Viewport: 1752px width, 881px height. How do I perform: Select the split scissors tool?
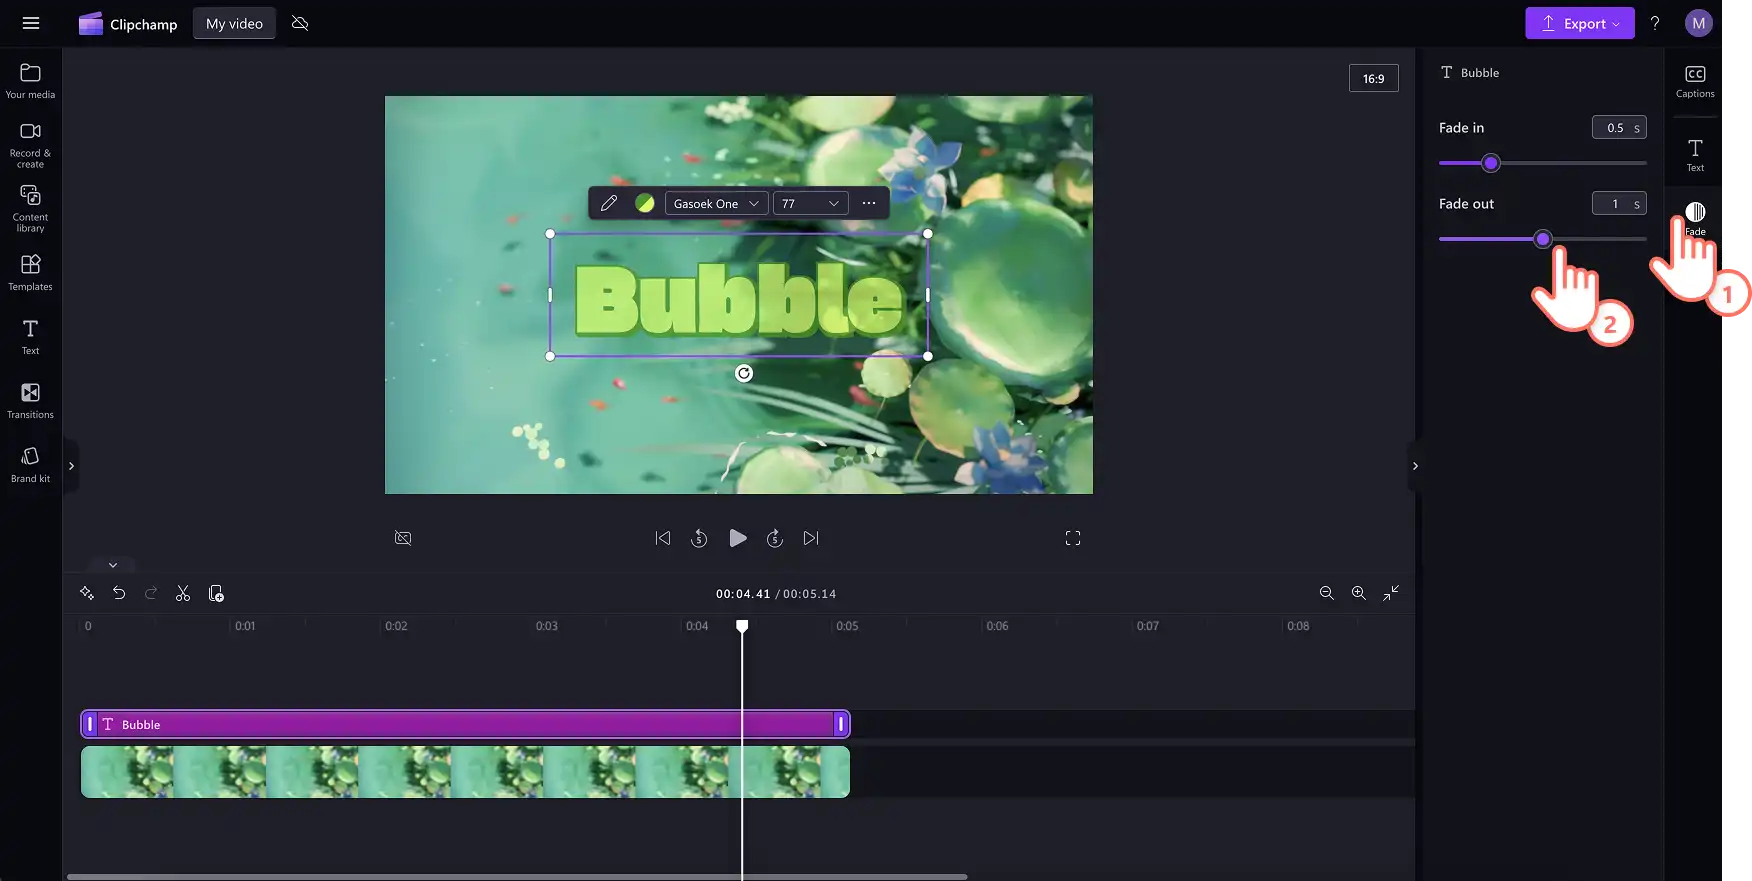pyautogui.click(x=183, y=593)
